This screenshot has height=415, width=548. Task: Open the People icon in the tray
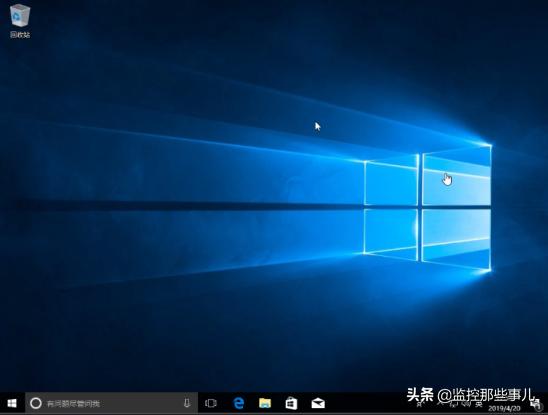click(x=419, y=405)
